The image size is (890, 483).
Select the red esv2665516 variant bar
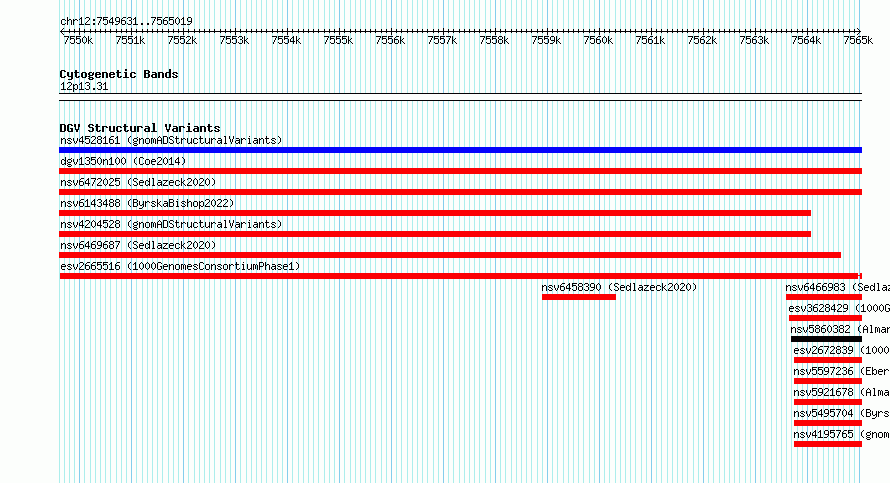click(460, 276)
